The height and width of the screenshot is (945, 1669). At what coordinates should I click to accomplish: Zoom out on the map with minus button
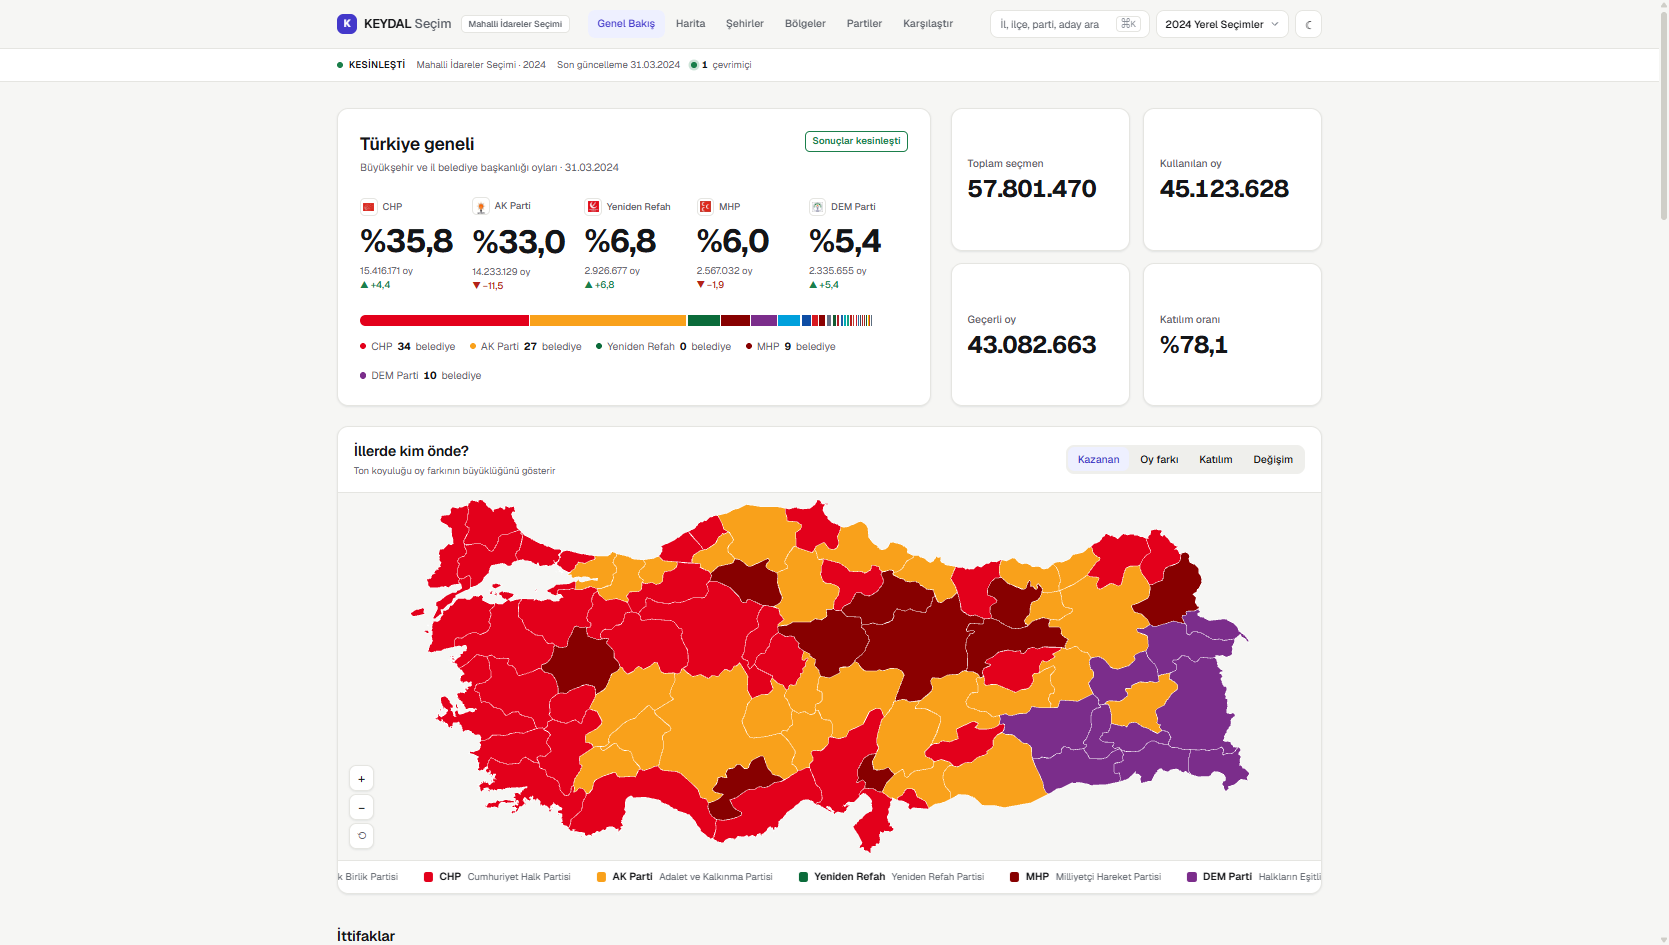click(362, 807)
